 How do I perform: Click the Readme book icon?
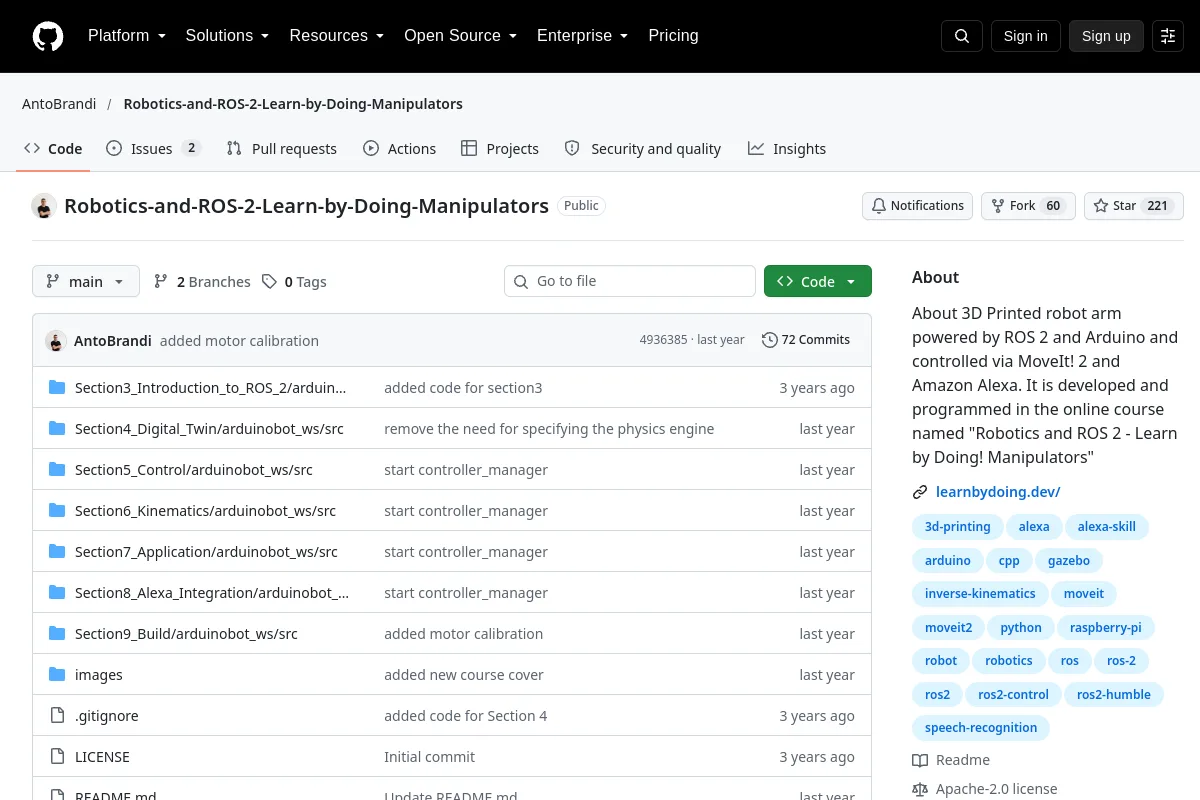tap(920, 760)
